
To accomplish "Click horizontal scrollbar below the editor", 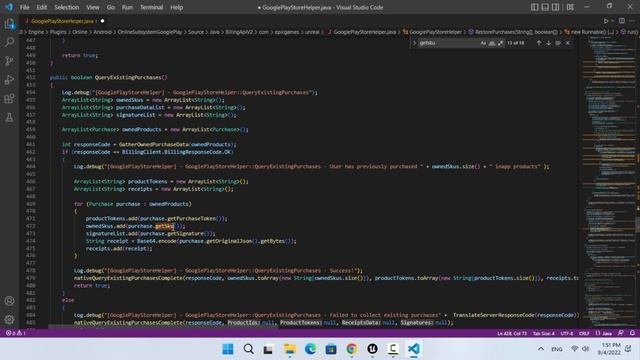I will 163,327.
